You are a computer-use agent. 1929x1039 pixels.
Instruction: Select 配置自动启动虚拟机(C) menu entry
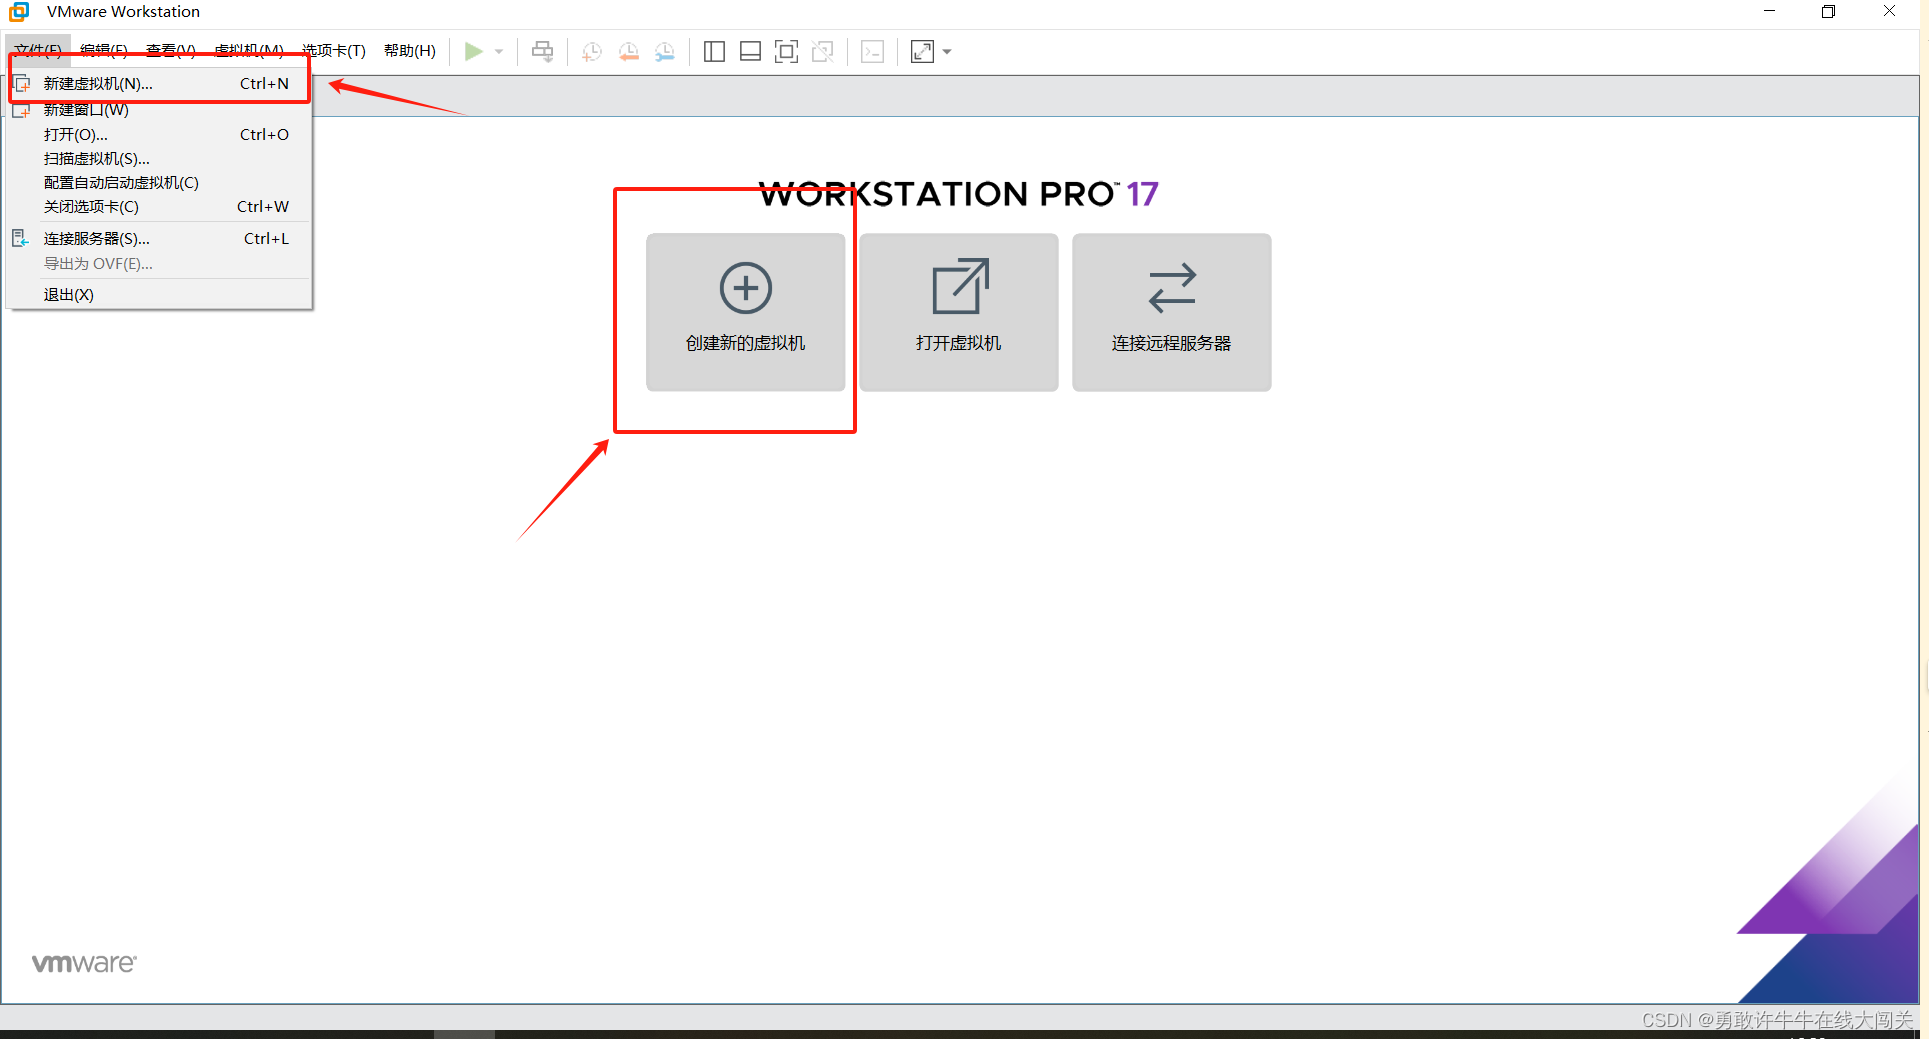(x=160, y=183)
